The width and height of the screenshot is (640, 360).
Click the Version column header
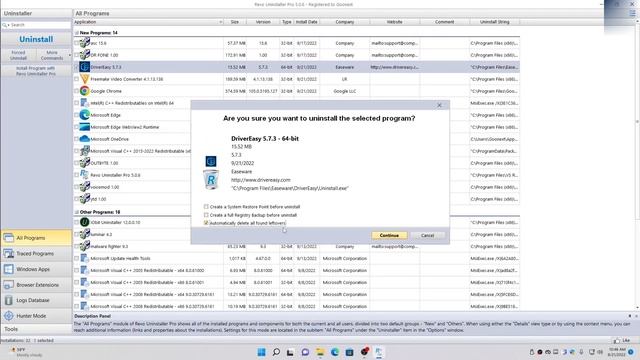click(263, 22)
